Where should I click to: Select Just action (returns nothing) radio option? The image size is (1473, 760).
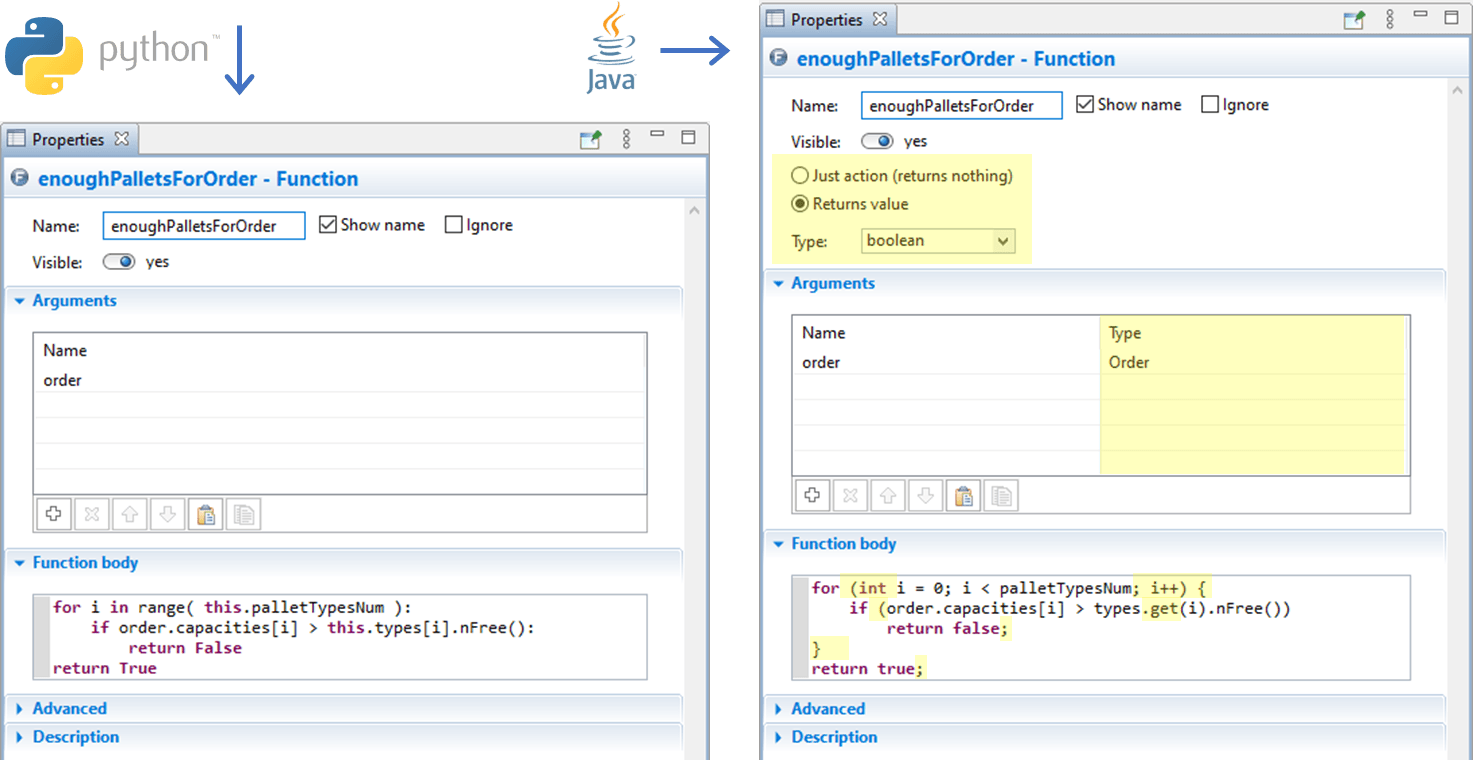point(800,176)
